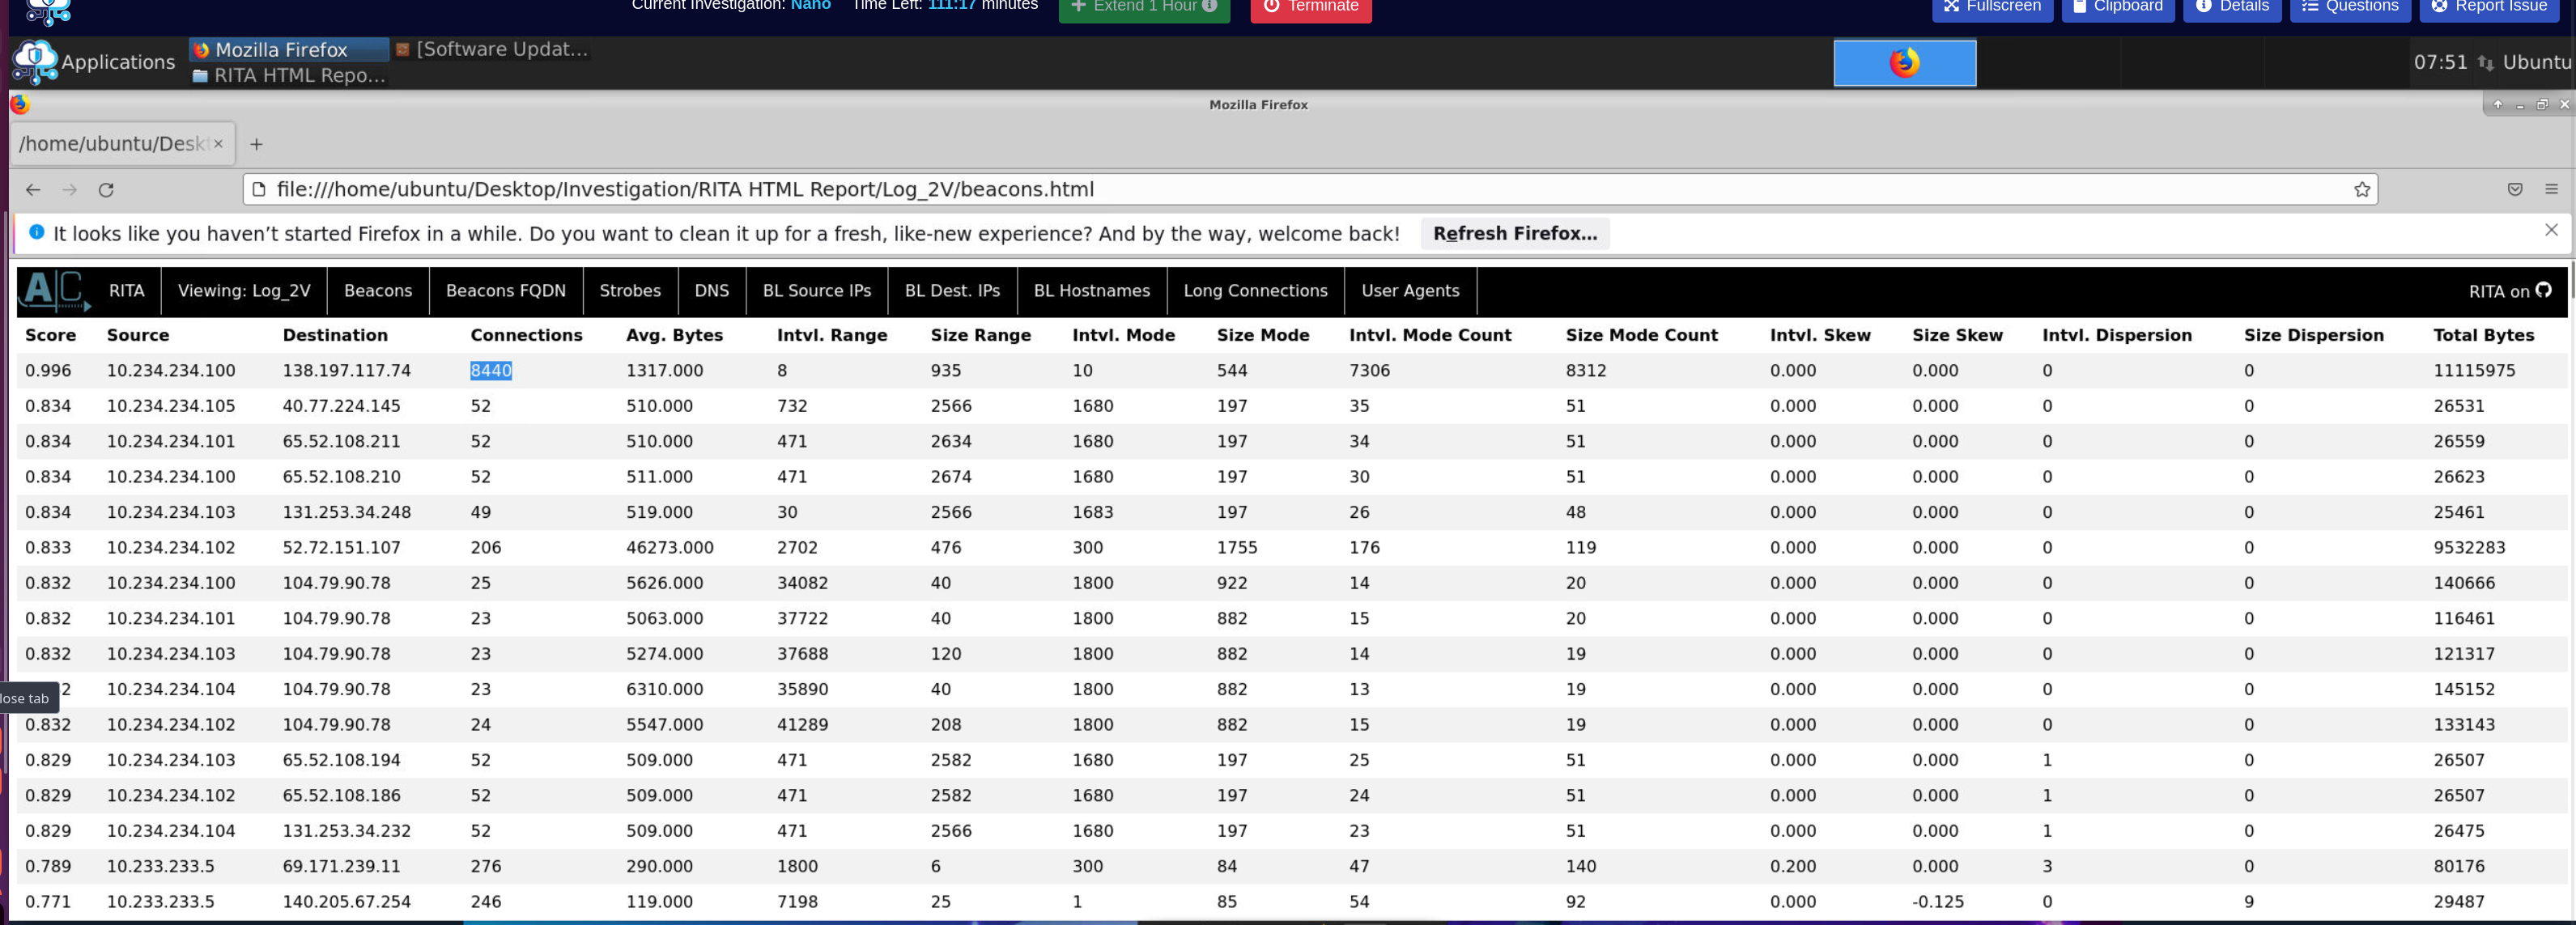Image resolution: width=2576 pixels, height=925 pixels.
Task: Open a new browser tab
Action: click(x=256, y=144)
